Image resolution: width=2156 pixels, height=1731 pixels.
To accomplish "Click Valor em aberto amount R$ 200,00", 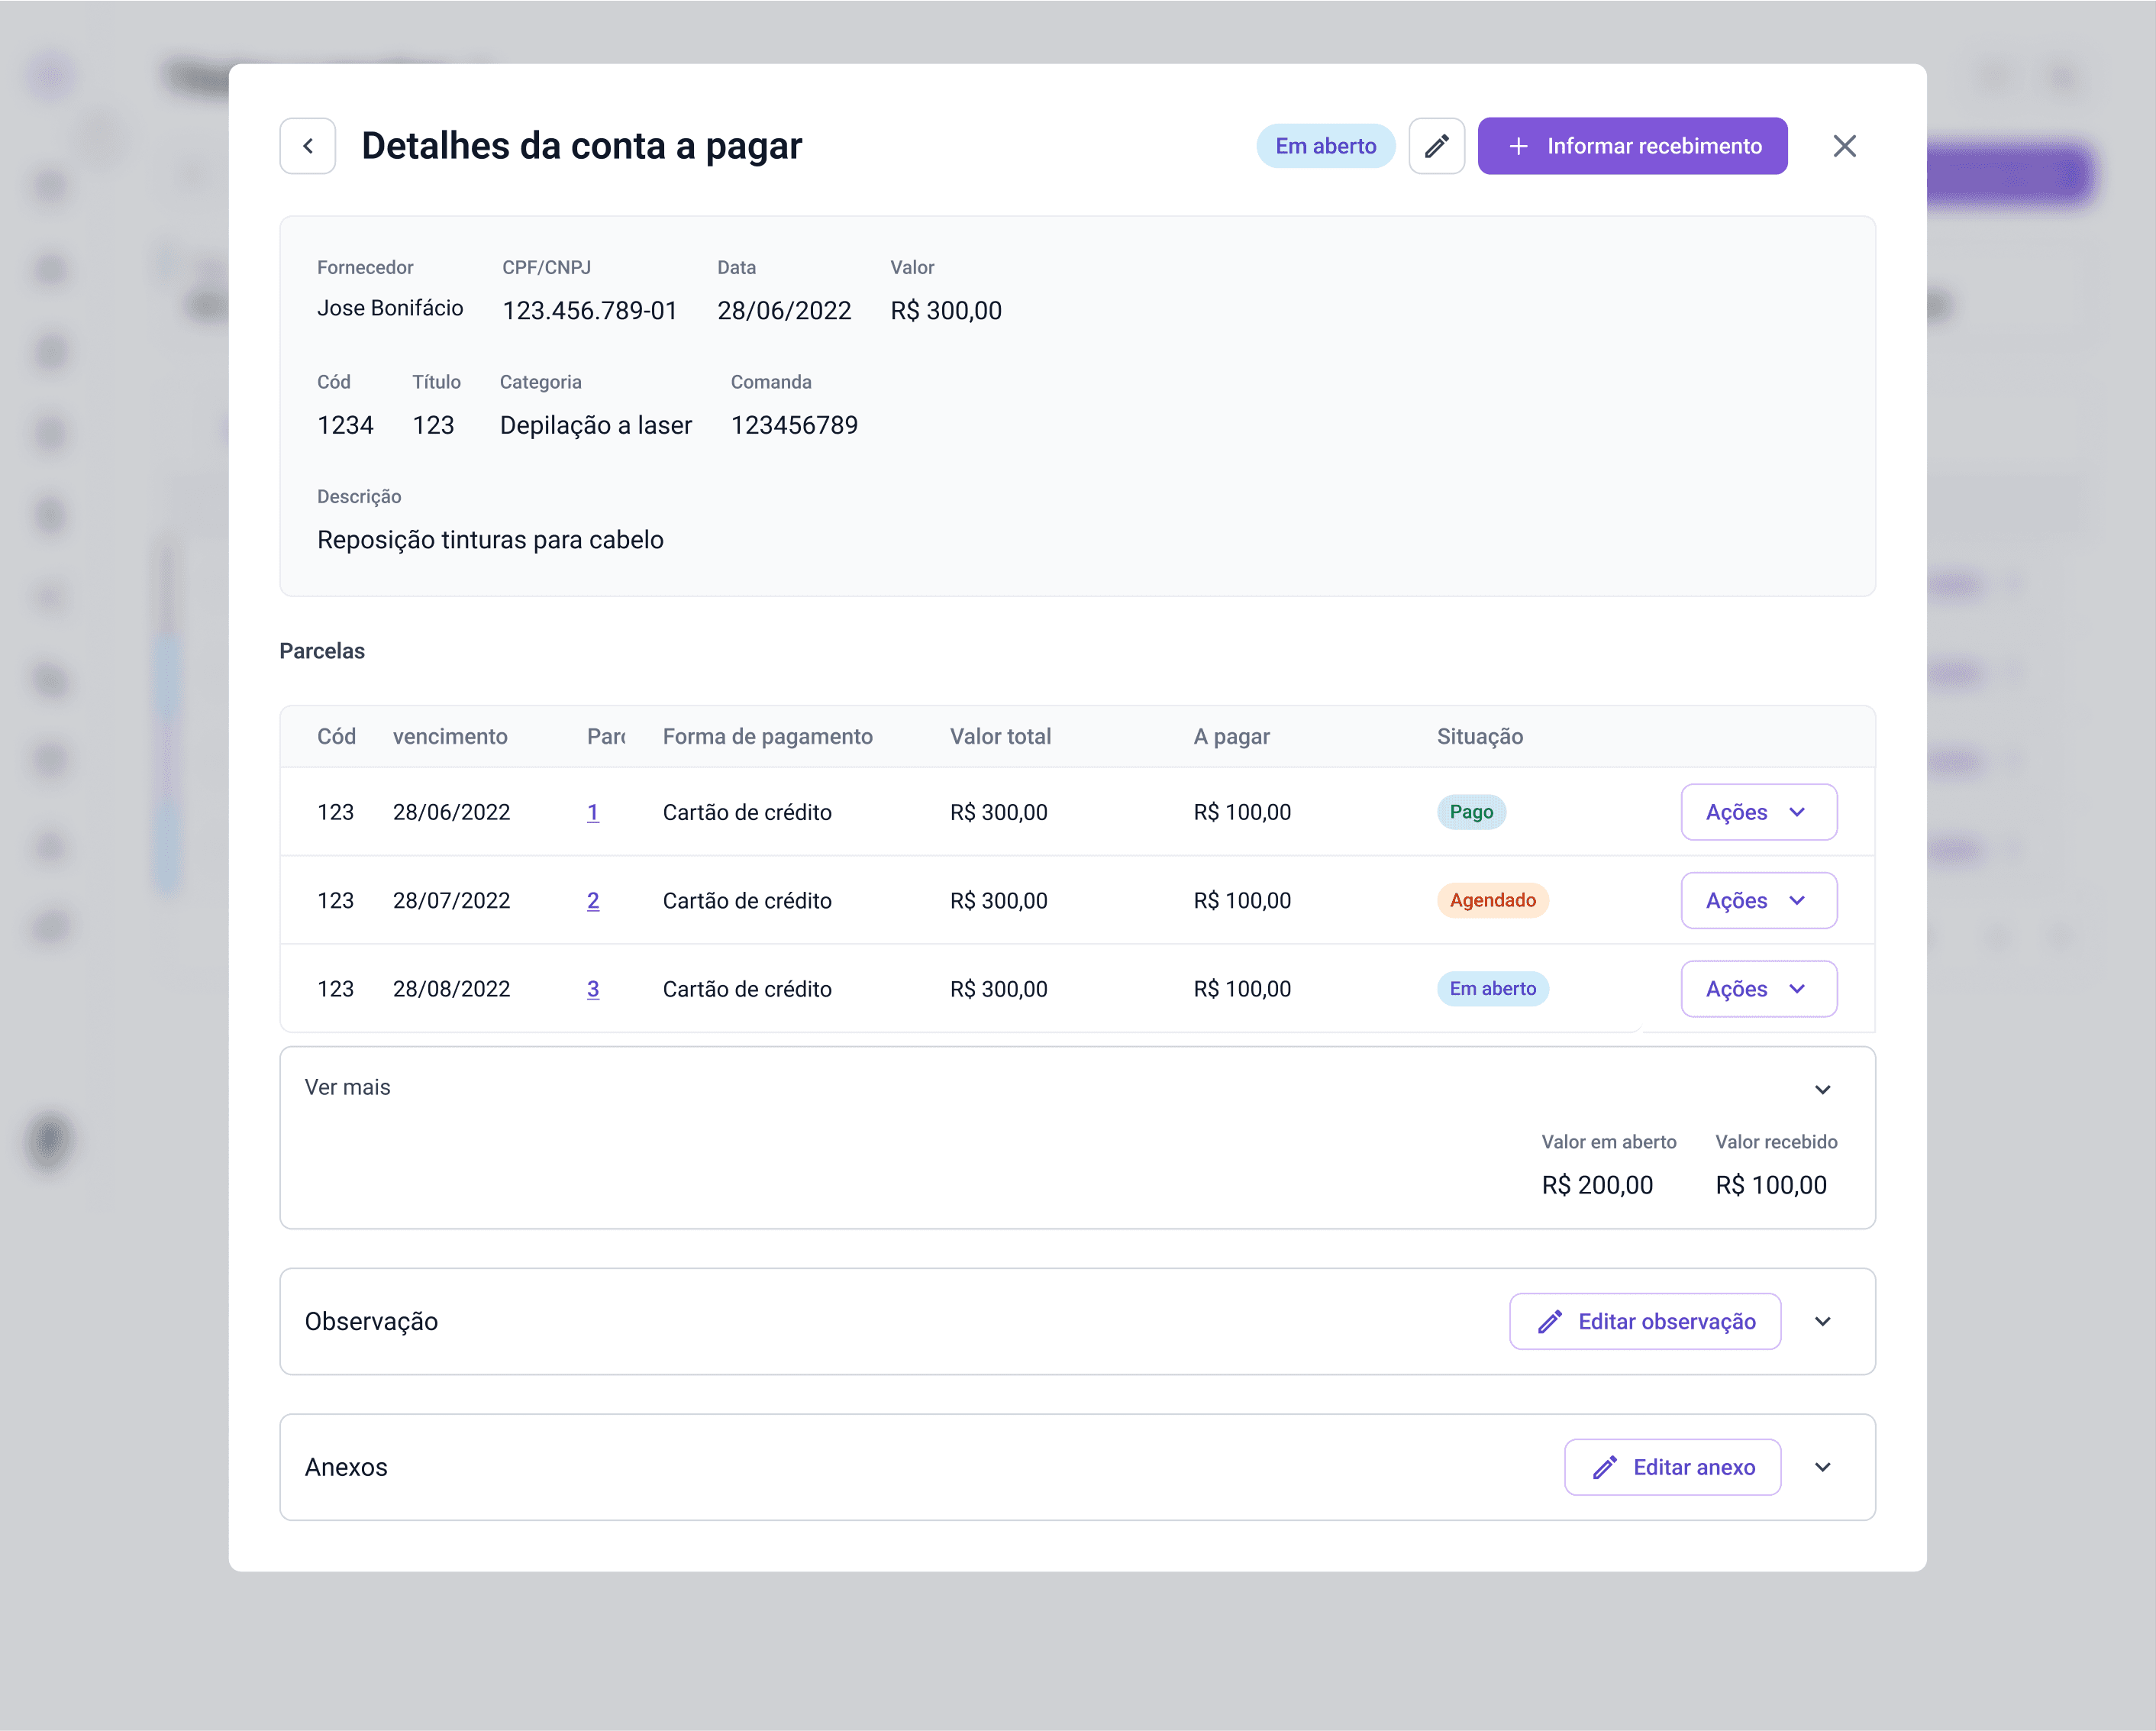I will pos(1597,1185).
